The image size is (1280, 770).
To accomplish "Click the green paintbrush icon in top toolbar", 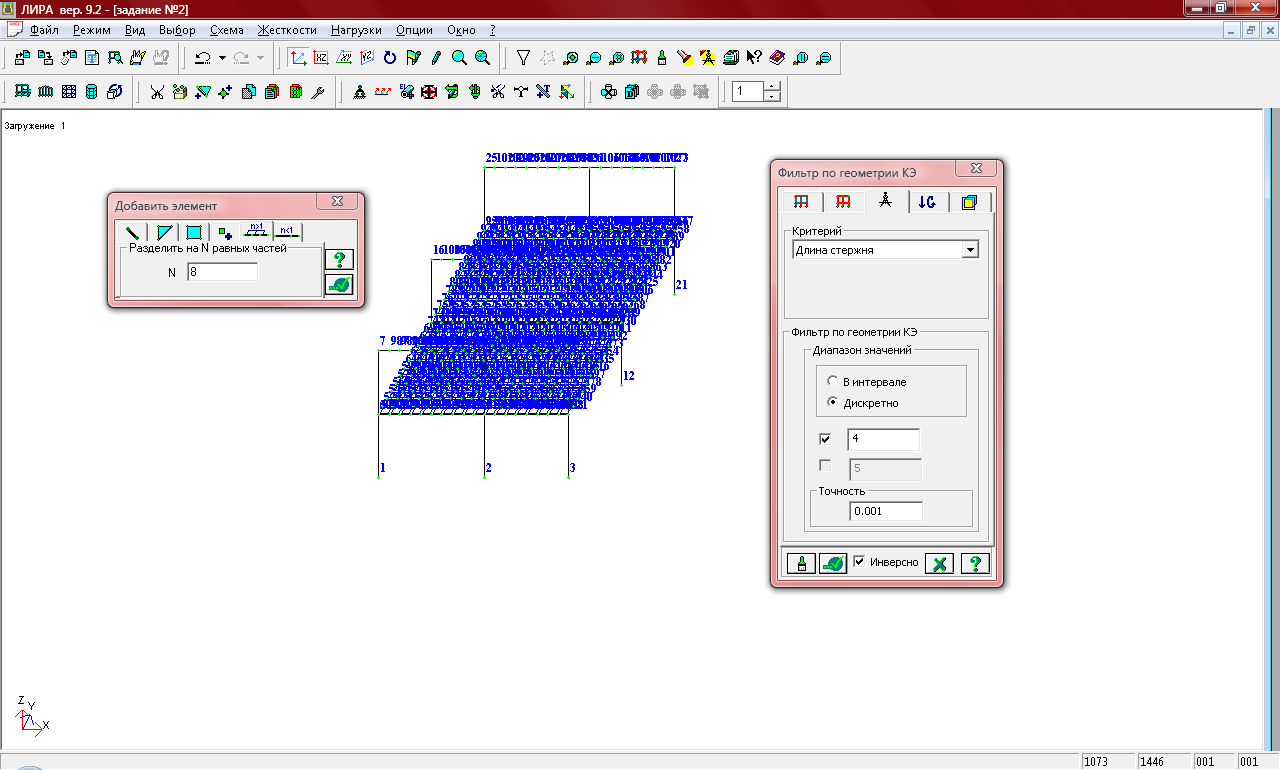I will point(662,58).
